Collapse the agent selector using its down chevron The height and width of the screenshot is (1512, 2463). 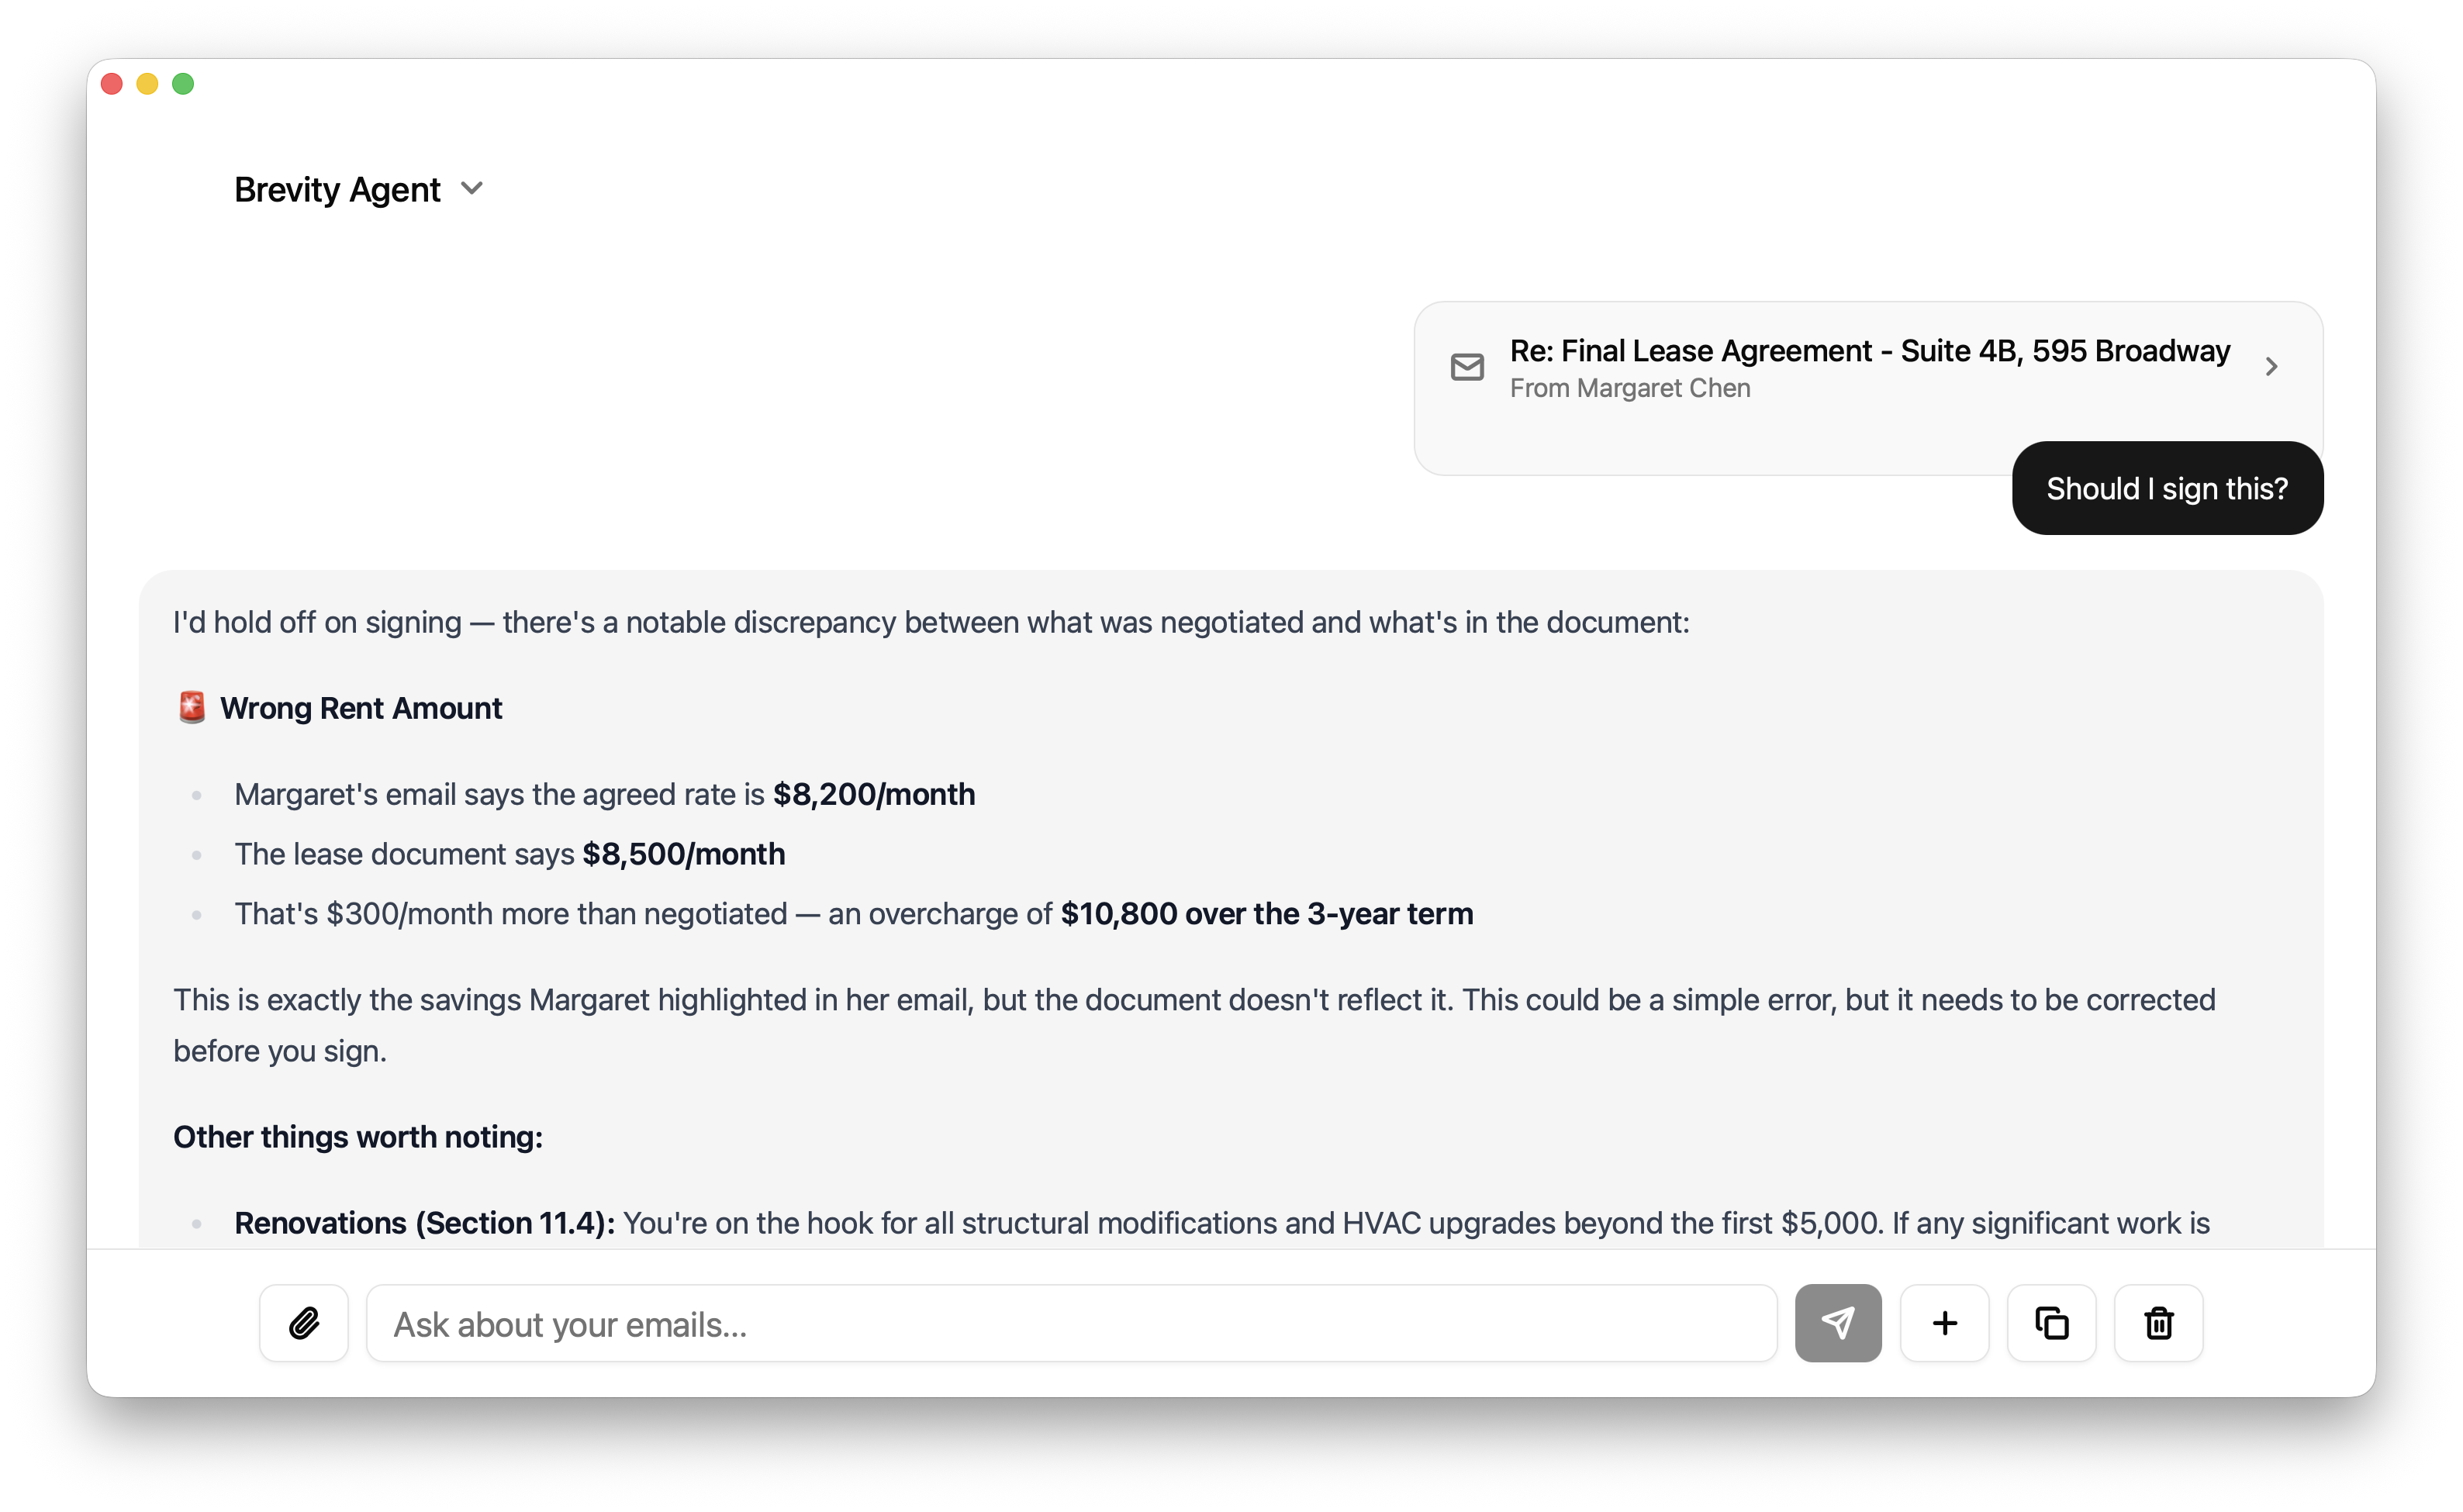473,188
